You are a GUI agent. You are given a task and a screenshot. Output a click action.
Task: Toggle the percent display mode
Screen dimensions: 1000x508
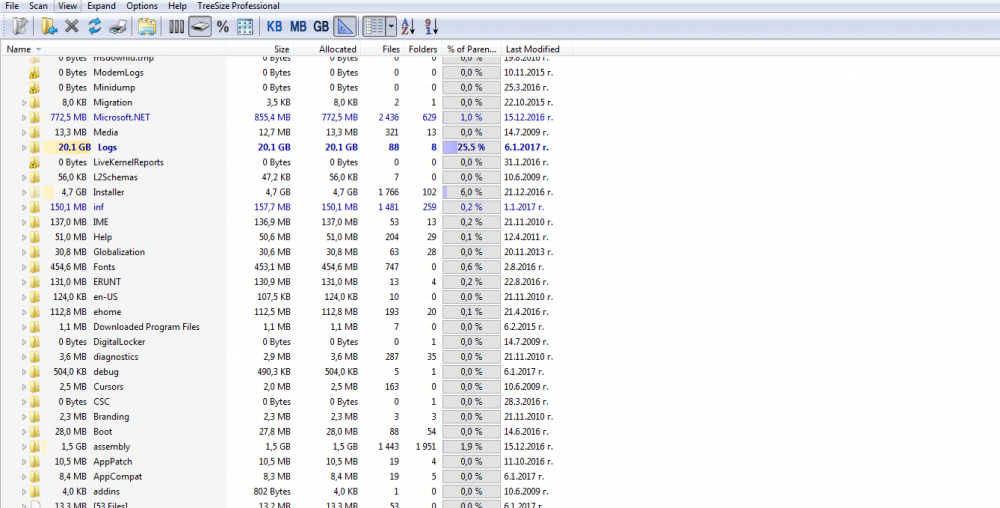(223, 26)
